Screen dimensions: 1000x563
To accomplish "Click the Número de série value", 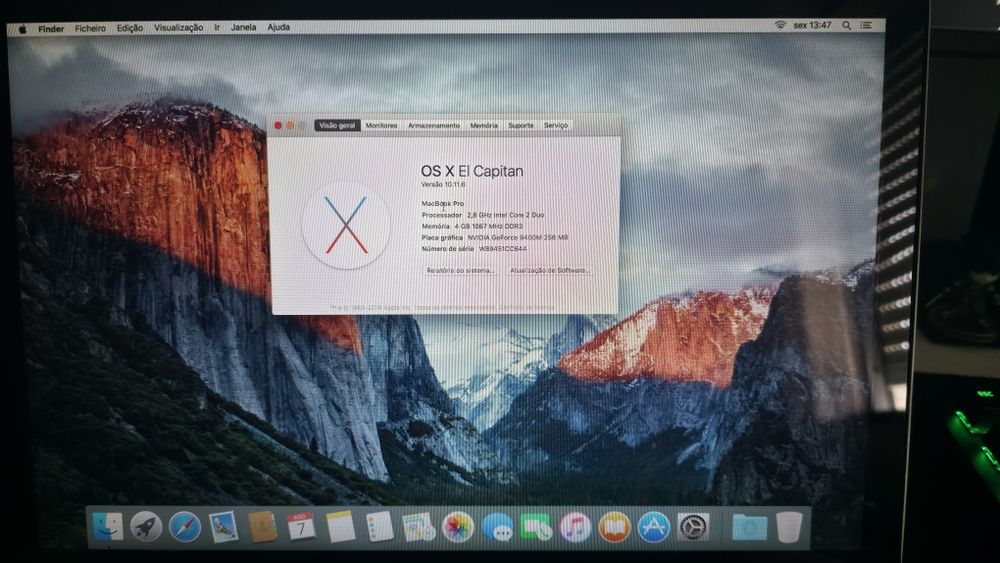I will click(x=503, y=249).
